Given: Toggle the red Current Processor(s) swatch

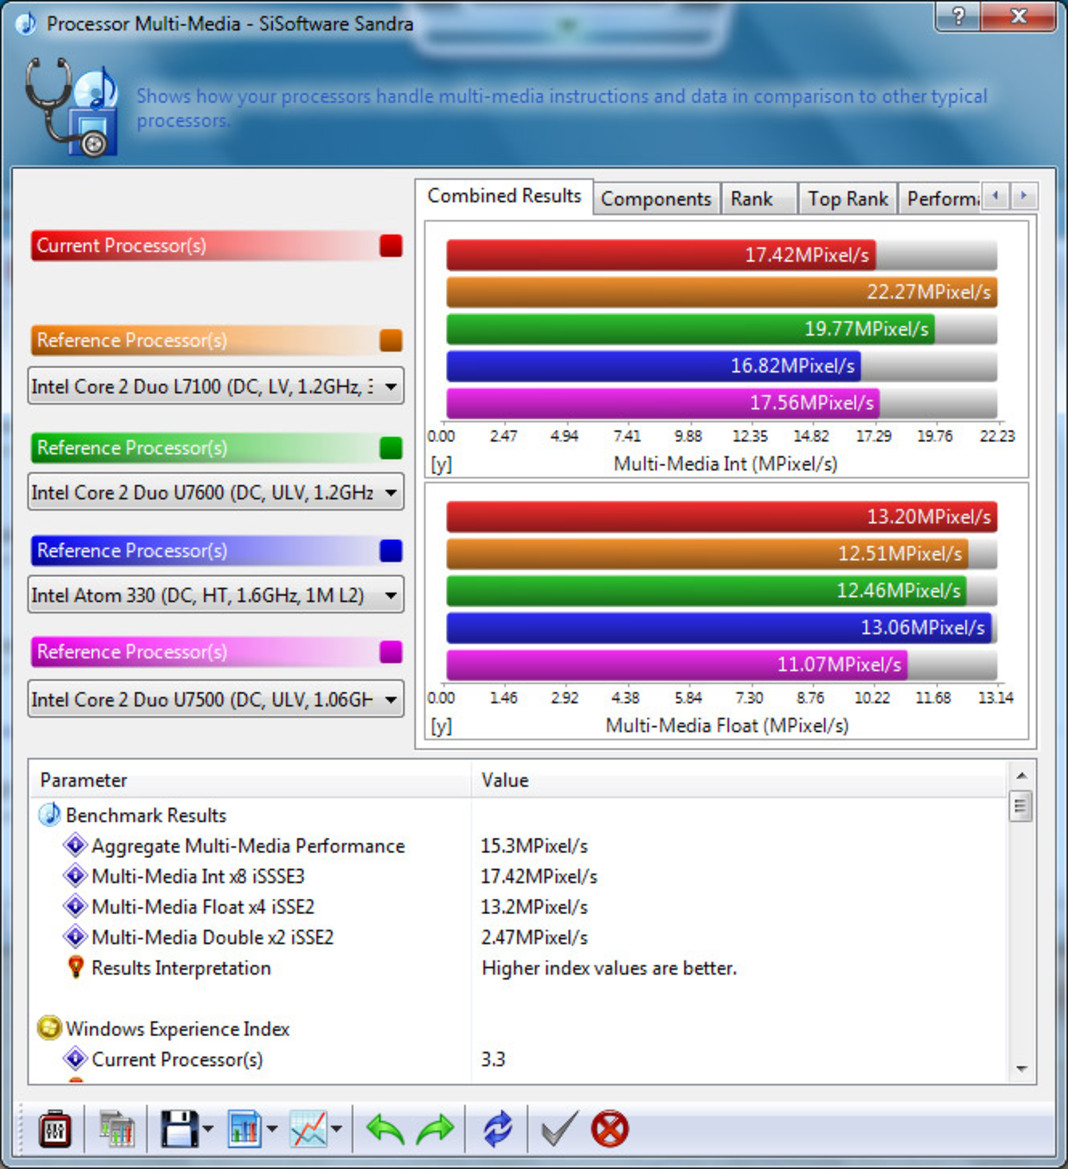Looking at the screenshot, I should 391,245.
